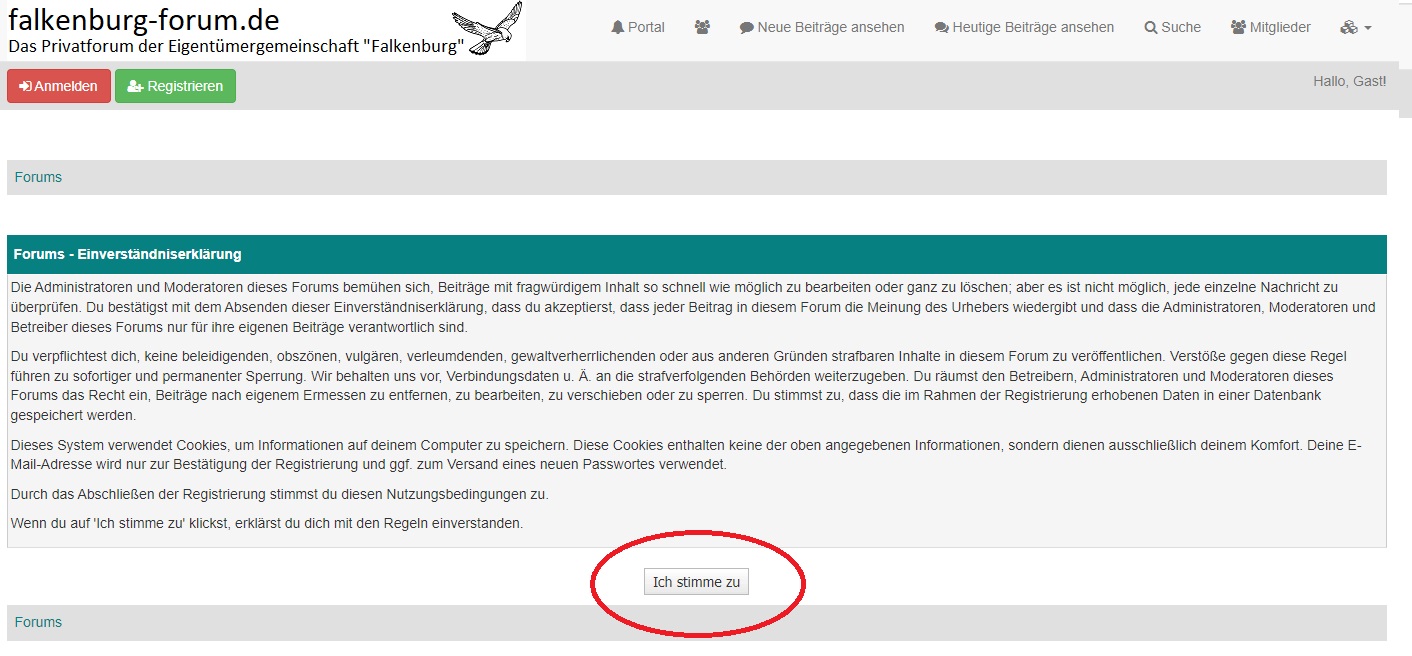The height and width of the screenshot is (656, 1412).
Task: Follow the Forums breadcrumb link above the agreement
Action: click(x=38, y=178)
